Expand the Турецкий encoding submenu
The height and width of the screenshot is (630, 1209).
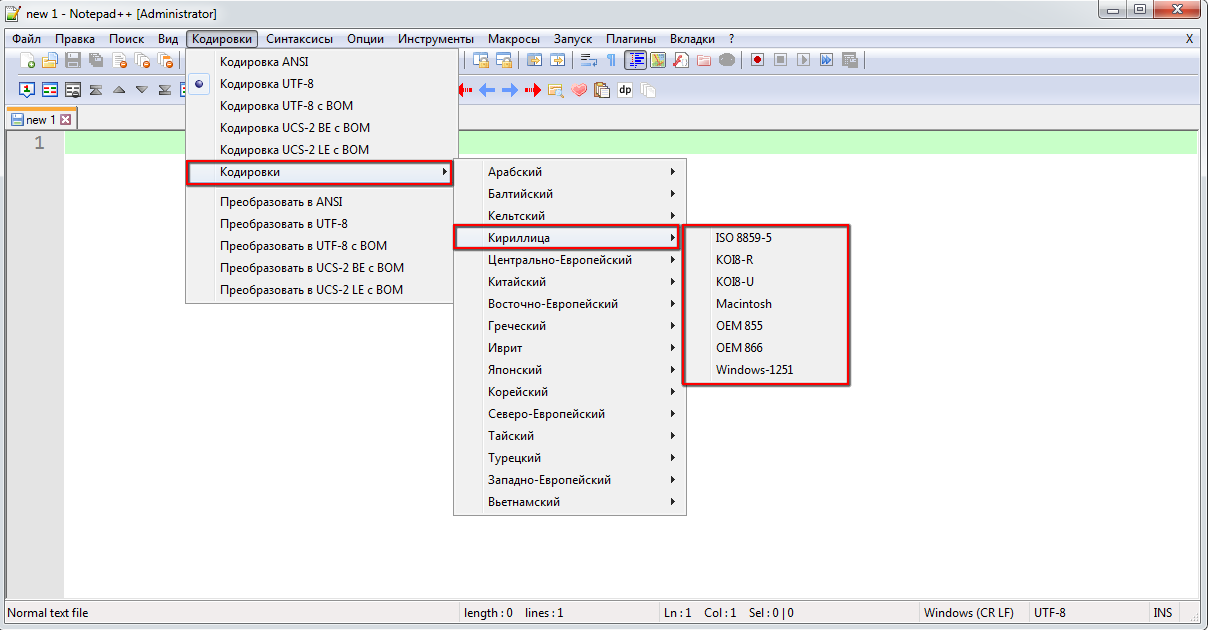click(x=570, y=458)
